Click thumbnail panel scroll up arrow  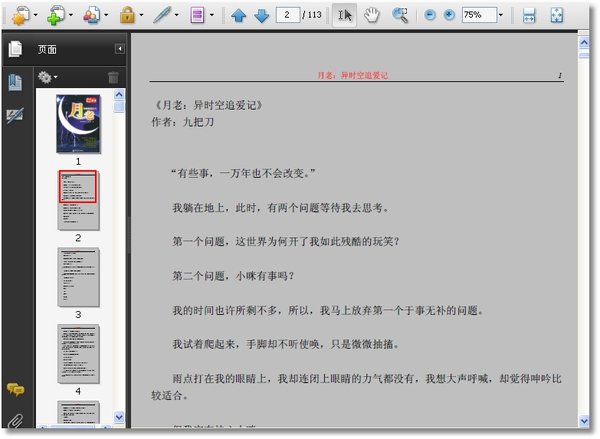tap(119, 94)
